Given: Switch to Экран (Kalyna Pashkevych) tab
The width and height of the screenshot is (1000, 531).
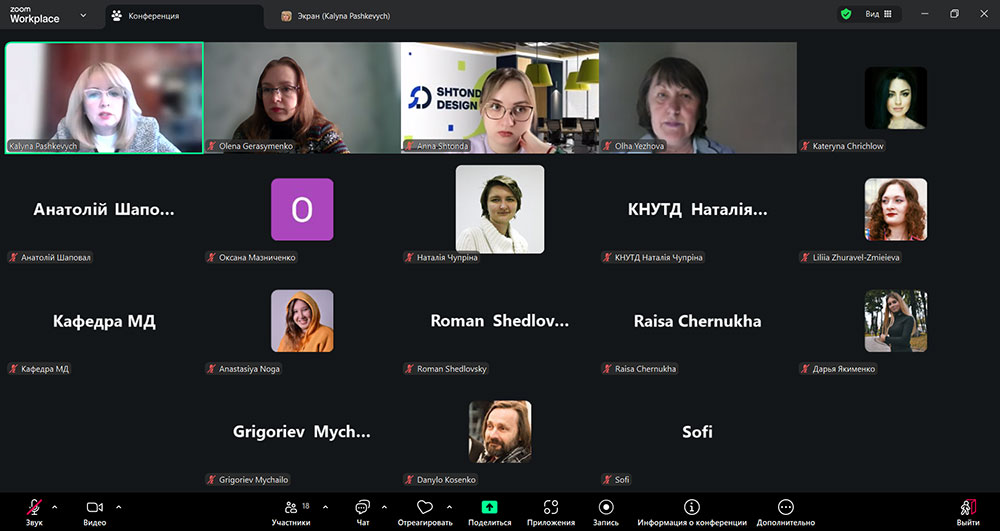Looking at the screenshot, I should (340, 16).
